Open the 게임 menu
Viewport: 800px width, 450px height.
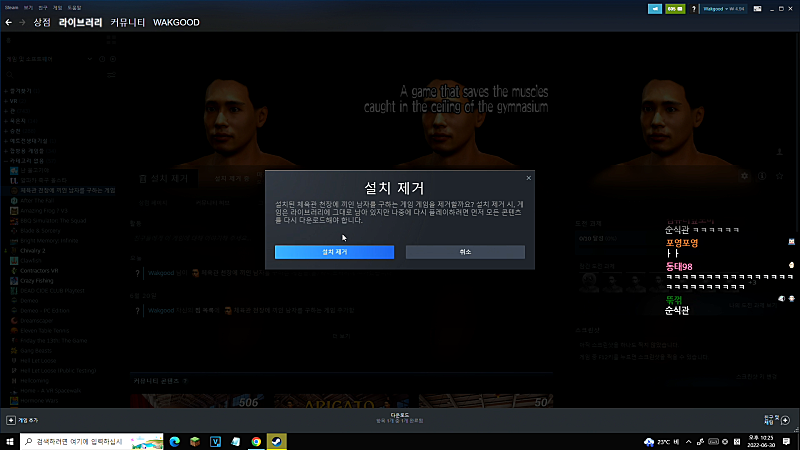(58, 8)
